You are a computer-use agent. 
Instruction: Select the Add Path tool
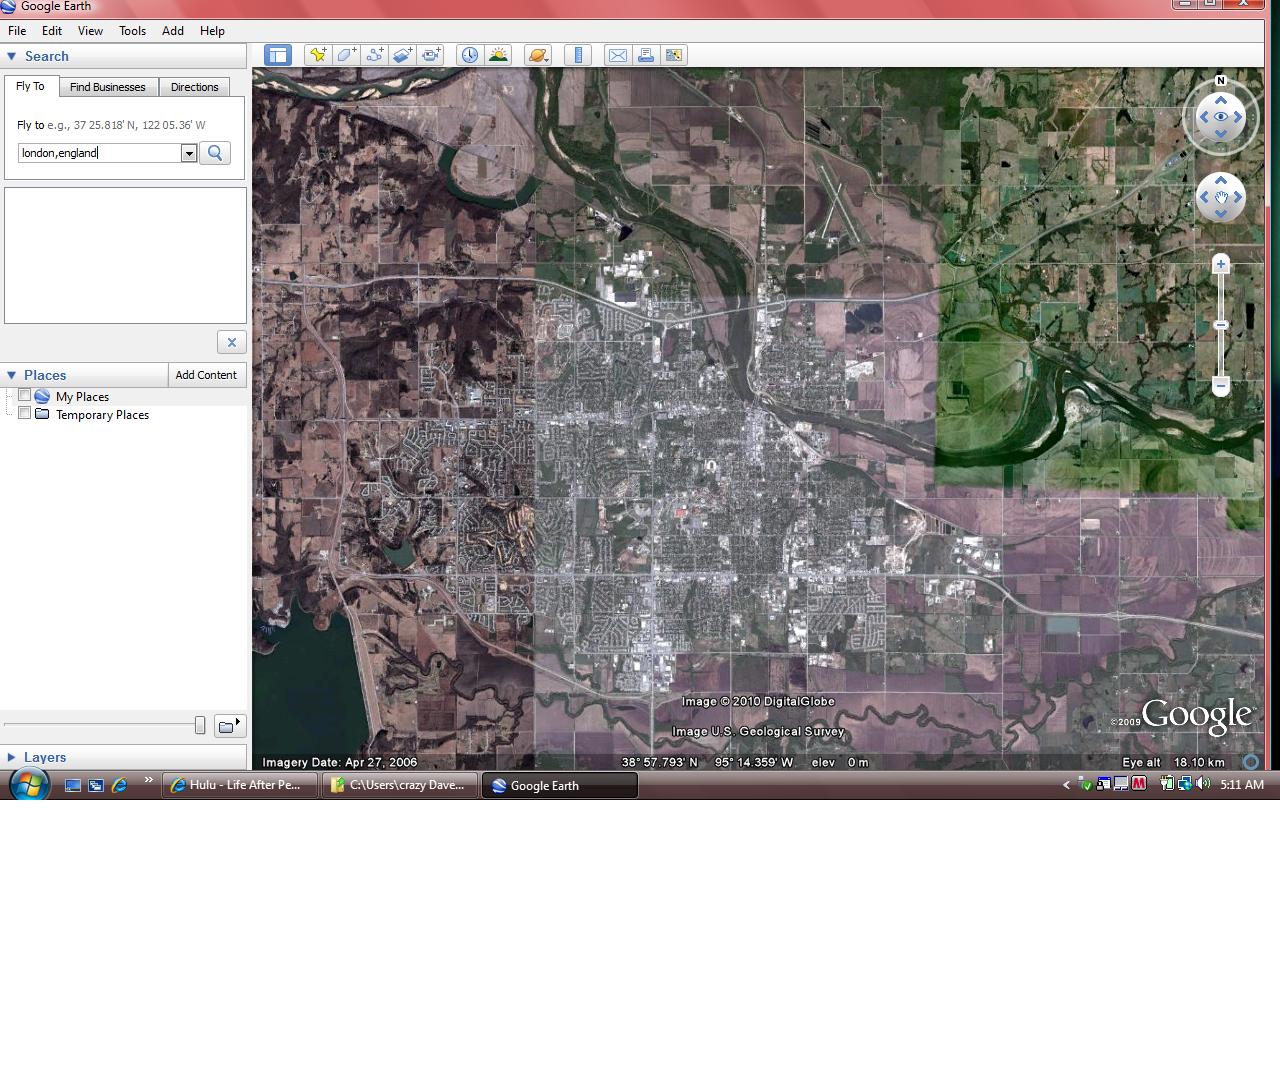point(374,55)
